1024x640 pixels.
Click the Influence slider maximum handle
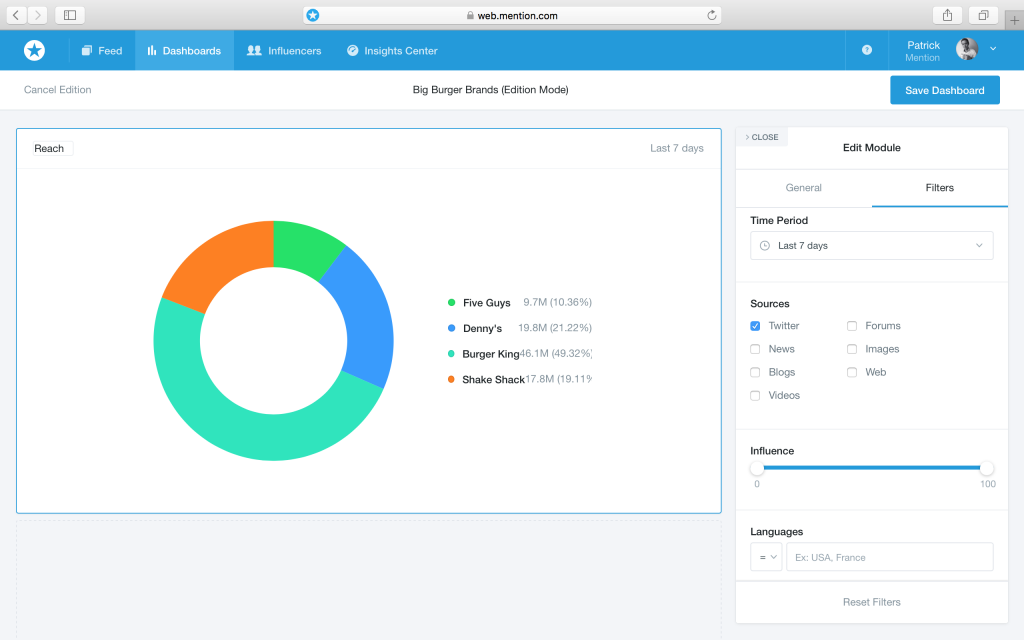coord(987,468)
